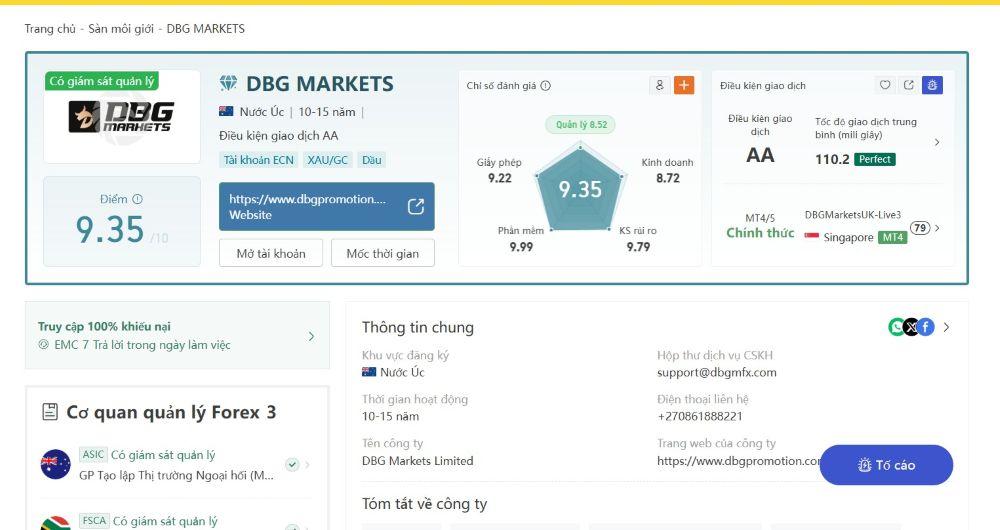Screen dimensions: 1000x530
Task: Go to Trang chủ breadcrumb
Action: click(50, 29)
